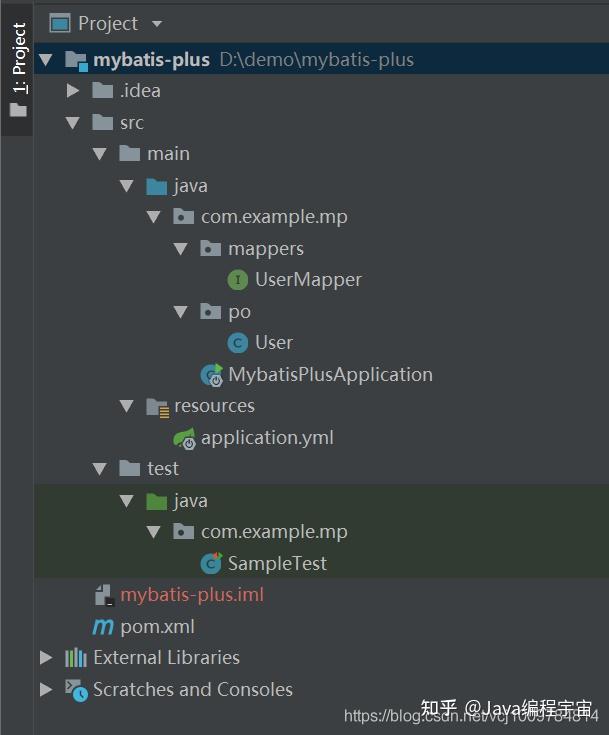
Task: Select the UserMapper file
Action: click(308, 279)
